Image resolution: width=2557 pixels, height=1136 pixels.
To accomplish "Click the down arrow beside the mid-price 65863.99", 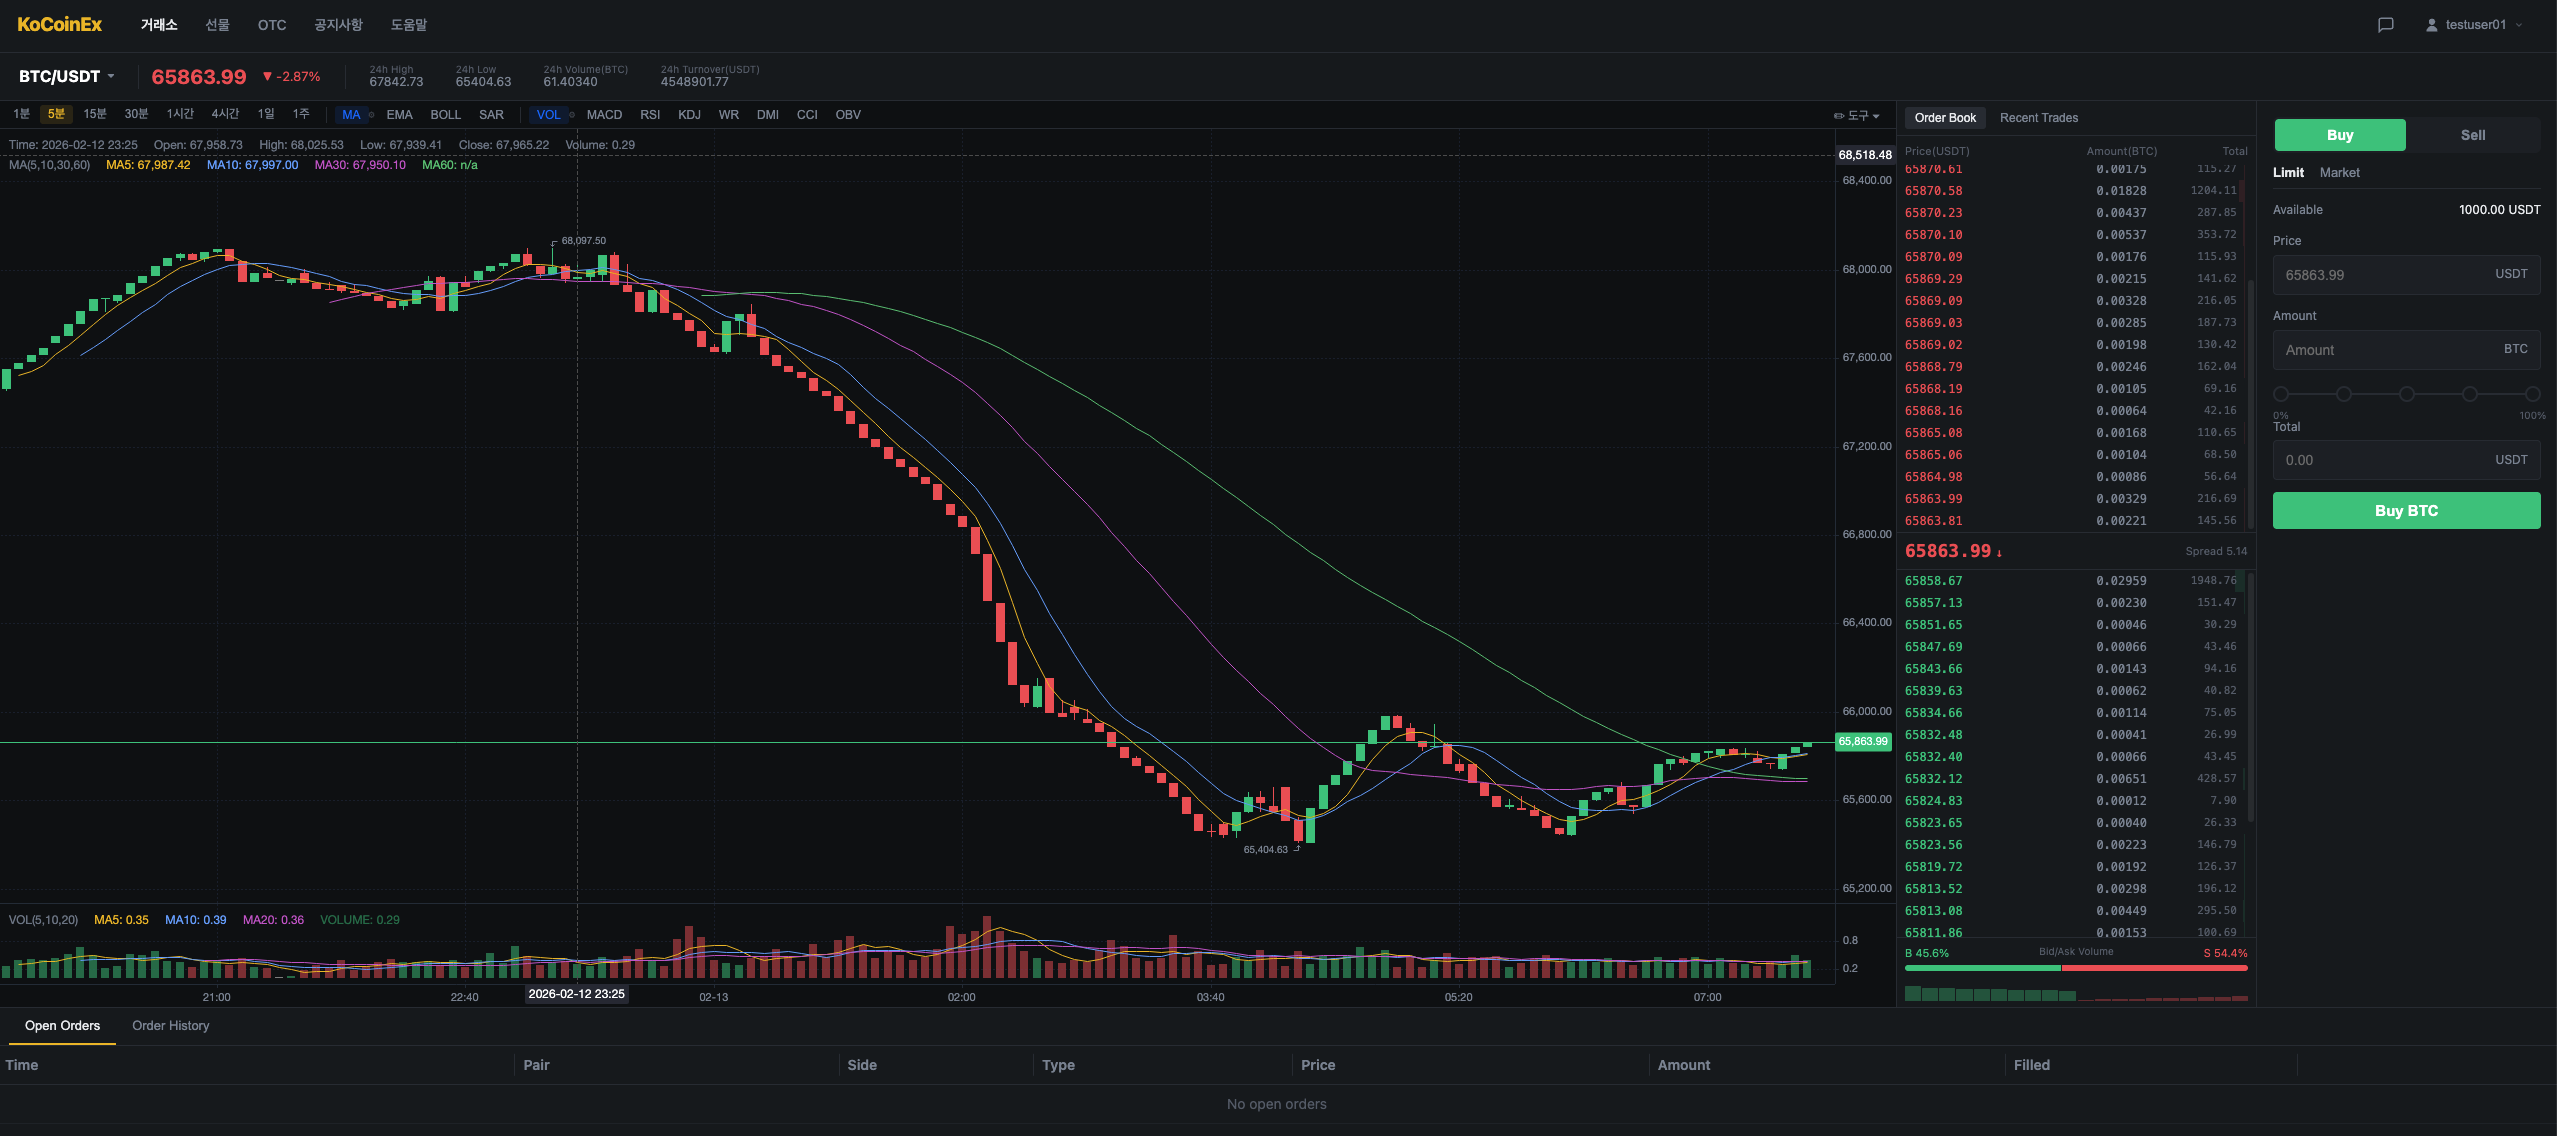I will pos(1999,553).
